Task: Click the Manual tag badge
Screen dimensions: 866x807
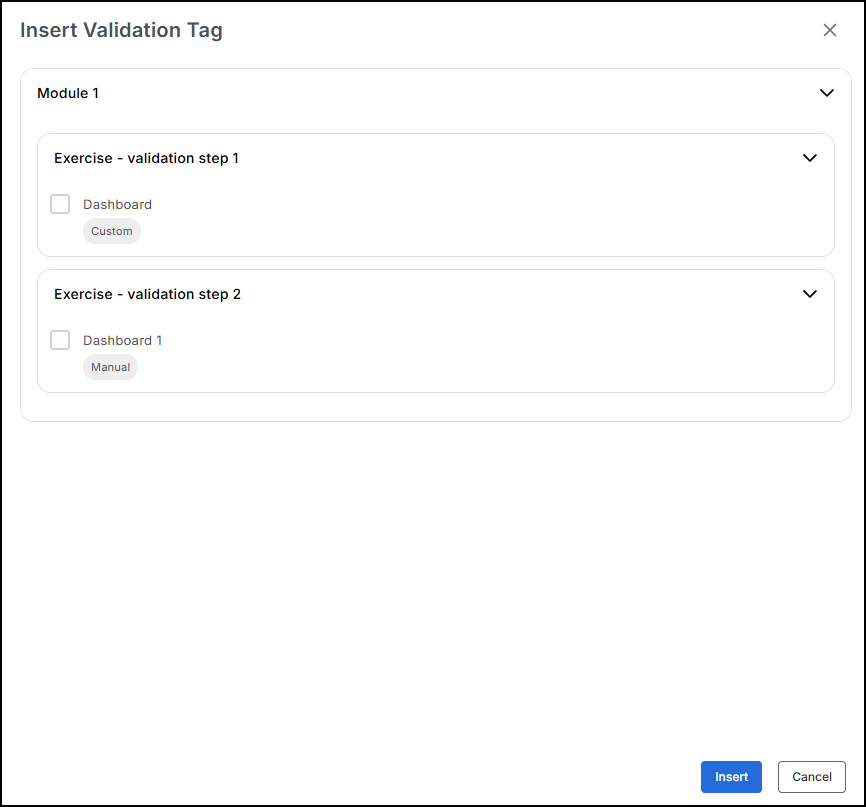Action: click(x=110, y=367)
